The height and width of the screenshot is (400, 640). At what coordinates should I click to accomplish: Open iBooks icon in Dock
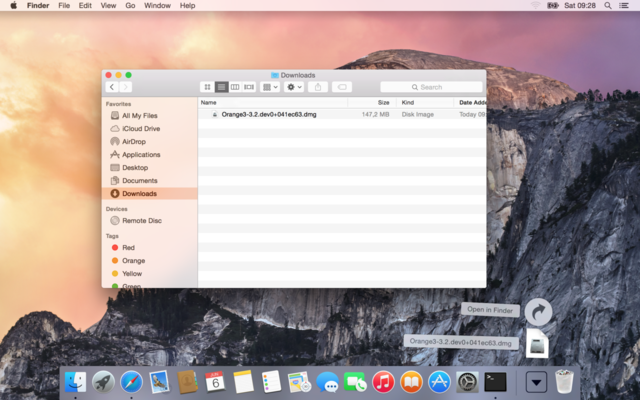[x=411, y=382]
